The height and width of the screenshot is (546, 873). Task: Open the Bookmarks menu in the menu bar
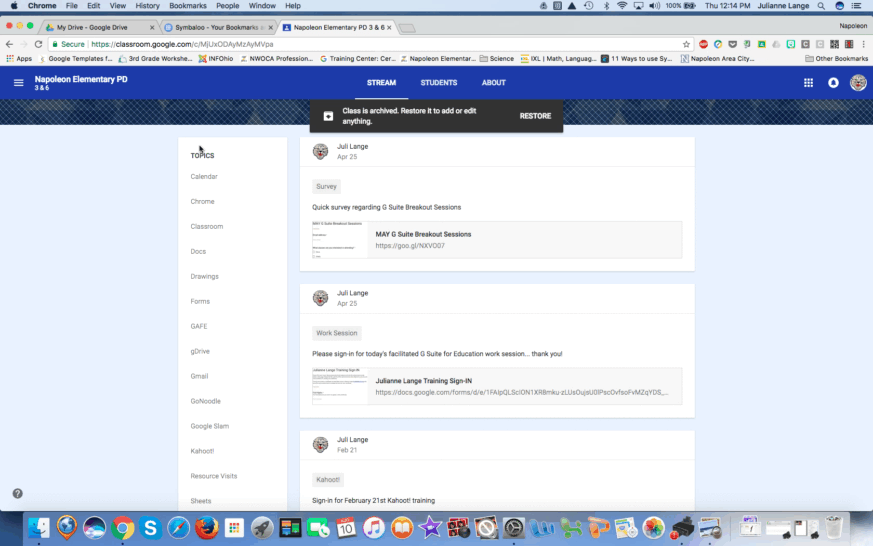click(x=188, y=6)
